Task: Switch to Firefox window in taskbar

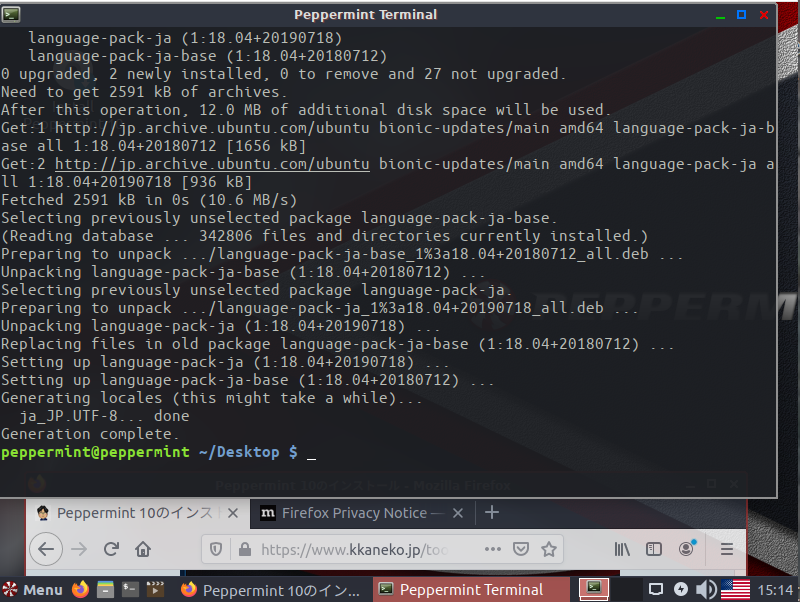Action: [272, 590]
